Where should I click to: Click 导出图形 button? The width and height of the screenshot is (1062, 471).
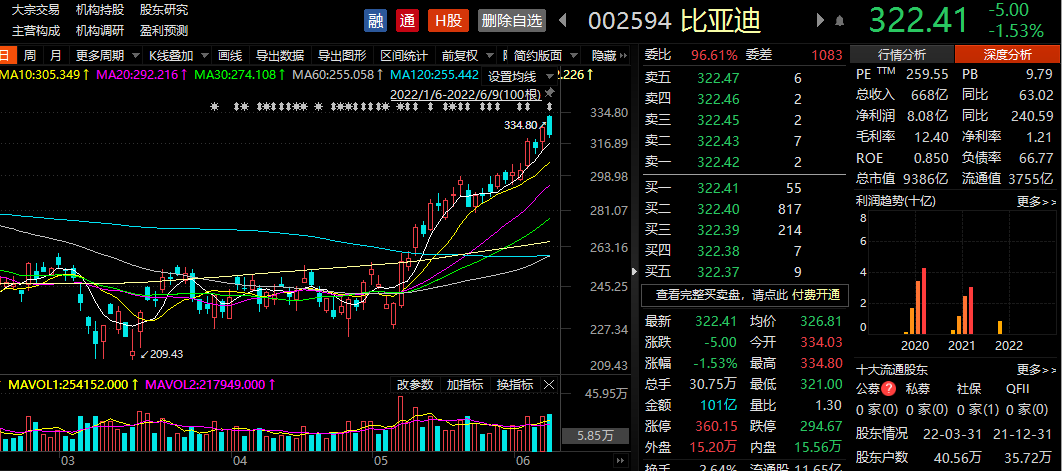tap(342, 56)
